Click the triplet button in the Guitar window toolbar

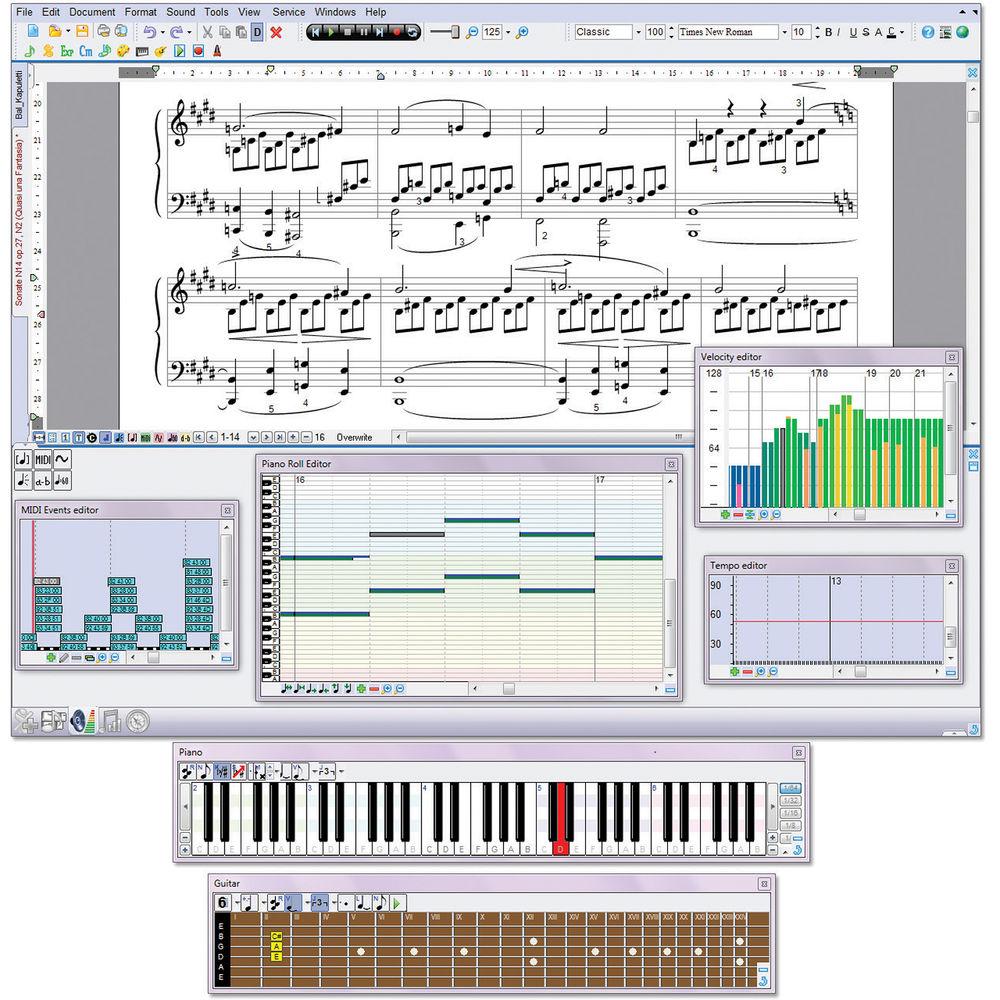(x=319, y=904)
